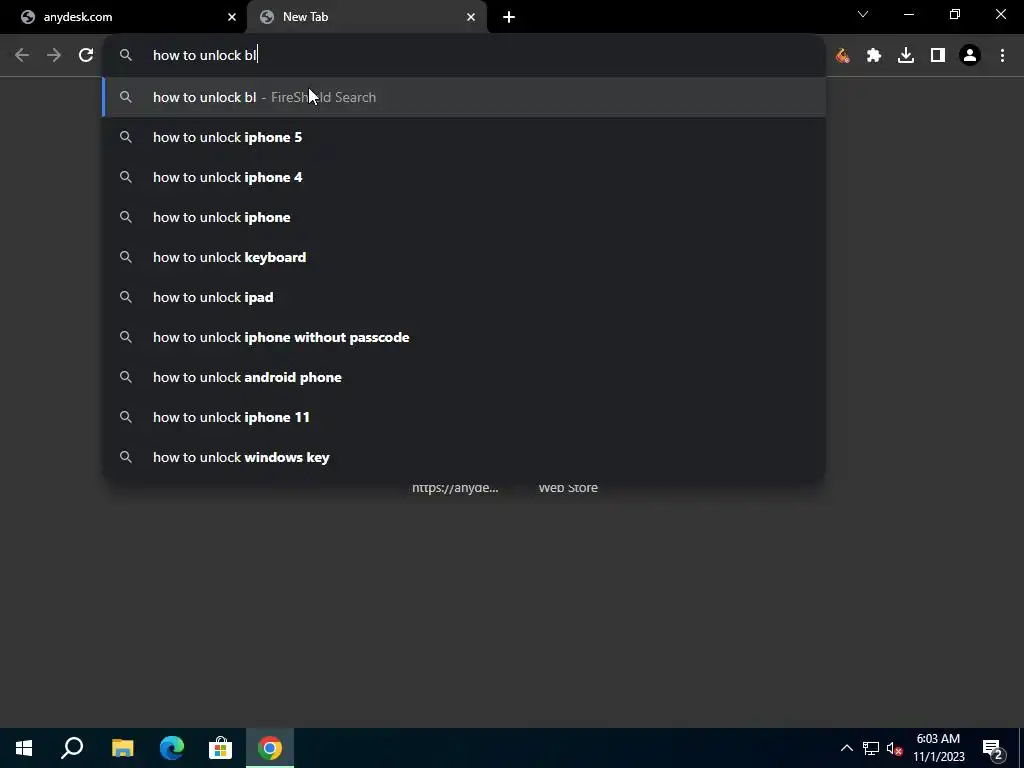1024x768 pixels.
Task: Open the clock showing 6:03 AM
Action: coord(938,748)
